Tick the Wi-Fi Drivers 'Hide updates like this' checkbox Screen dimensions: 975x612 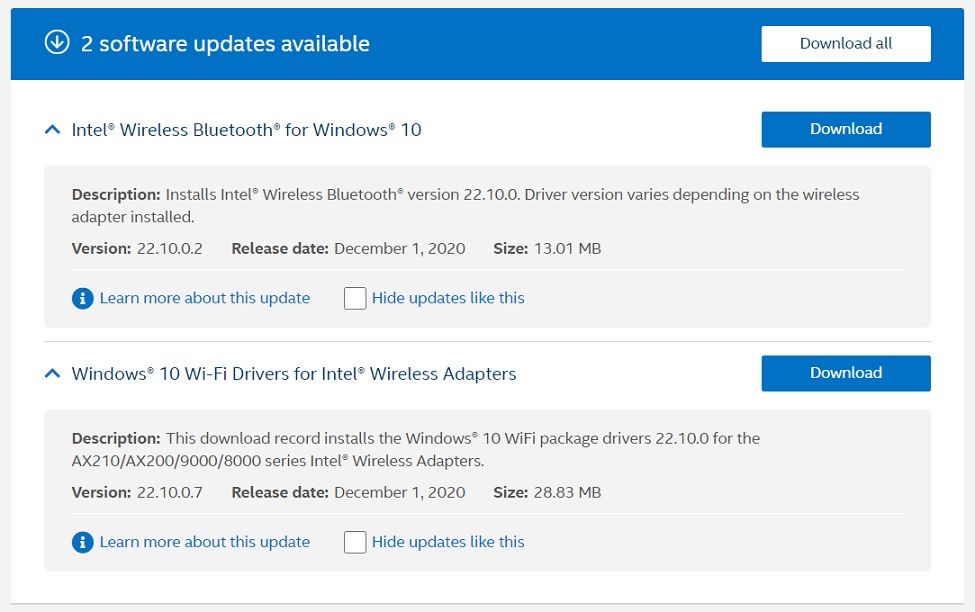(355, 542)
